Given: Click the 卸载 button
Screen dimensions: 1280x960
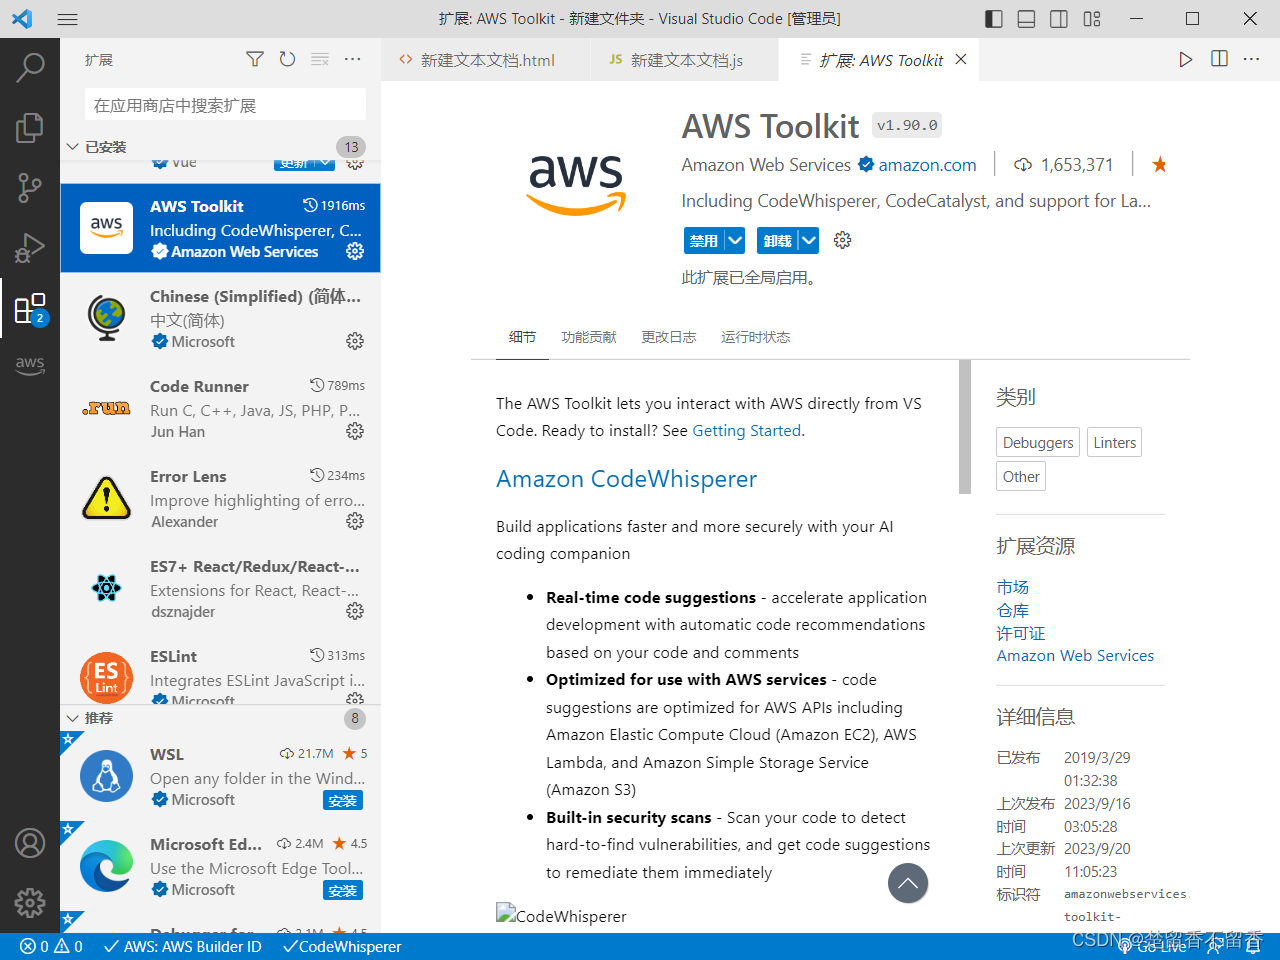Looking at the screenshot, I should pyautogui.click(x=778, y=240).
